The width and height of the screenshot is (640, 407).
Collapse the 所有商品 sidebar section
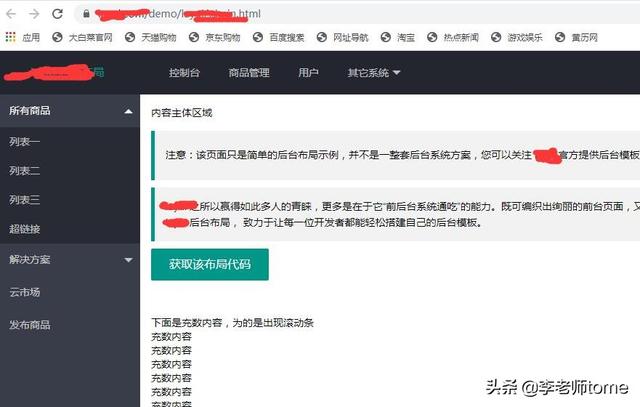pyautogui.click(x=70, y=111)
